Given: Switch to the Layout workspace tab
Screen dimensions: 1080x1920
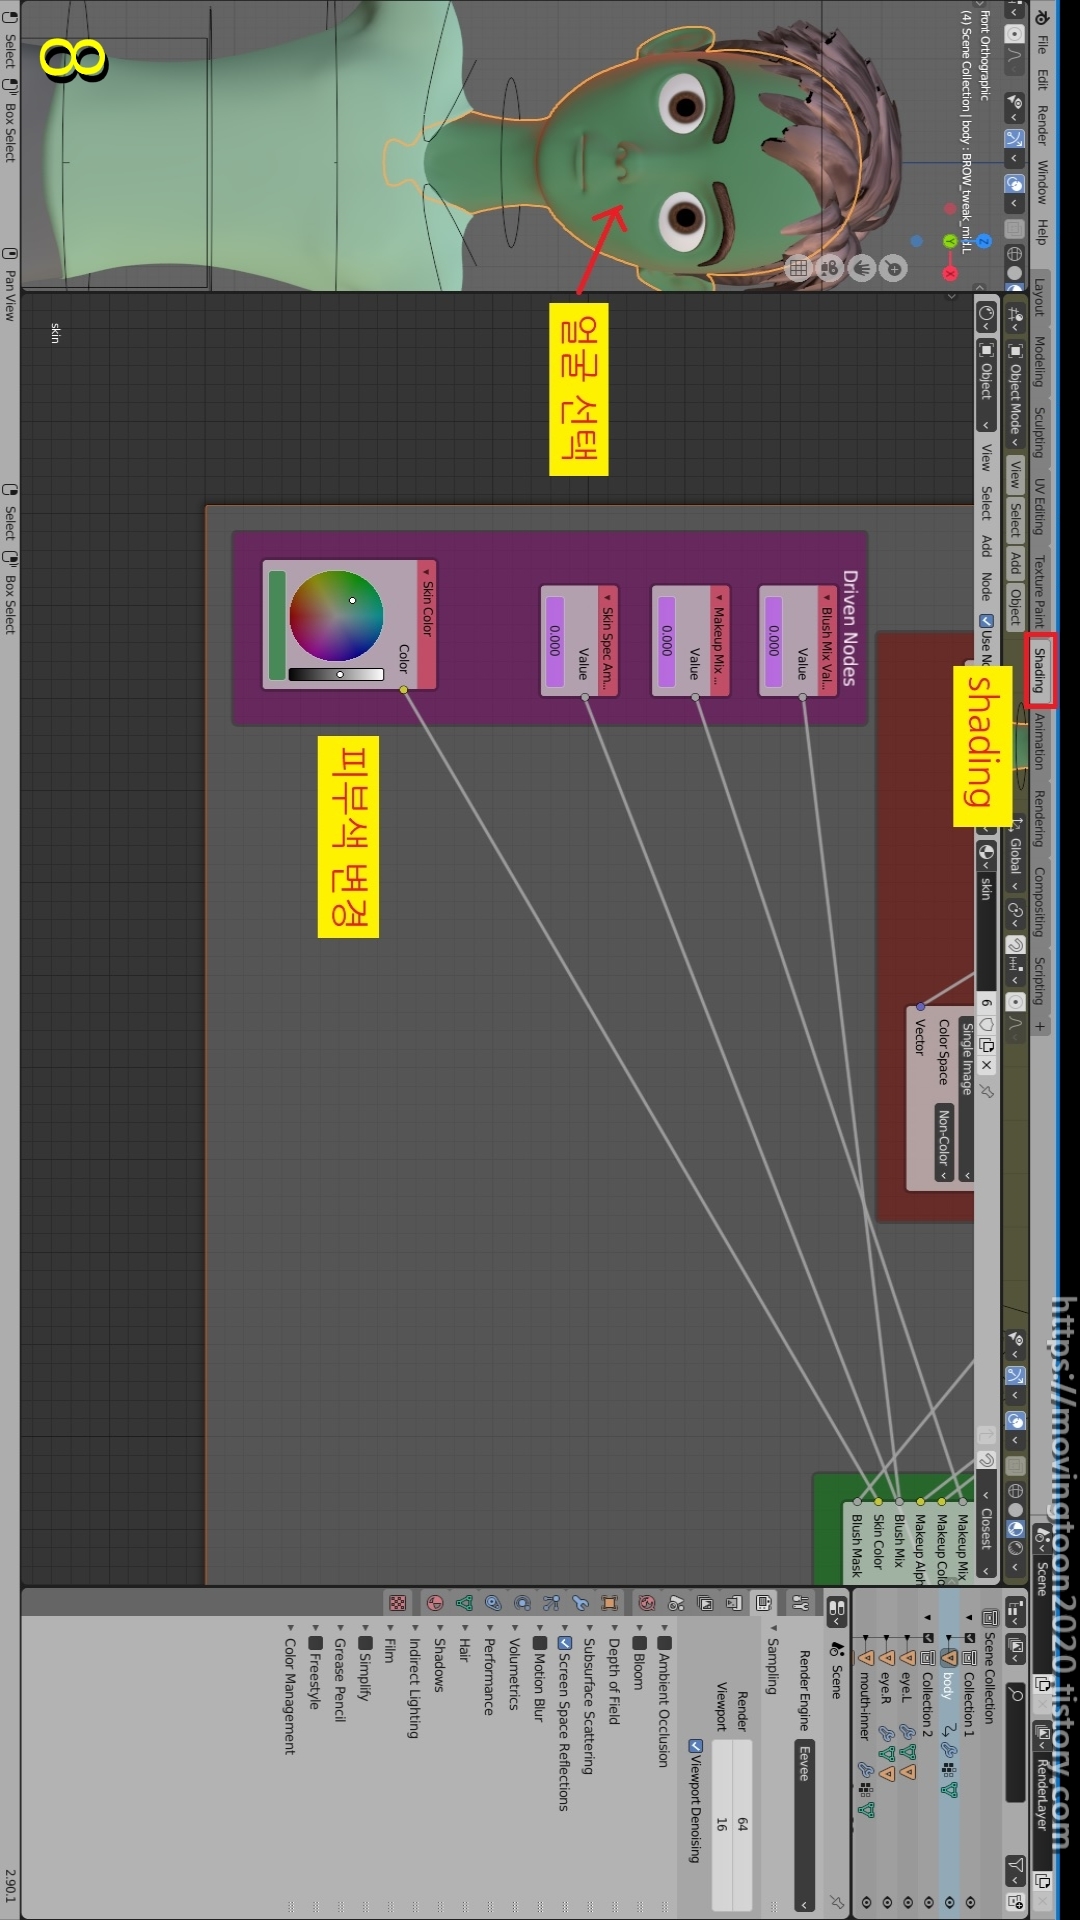Looking at the screenshot, I should 1039,297.
